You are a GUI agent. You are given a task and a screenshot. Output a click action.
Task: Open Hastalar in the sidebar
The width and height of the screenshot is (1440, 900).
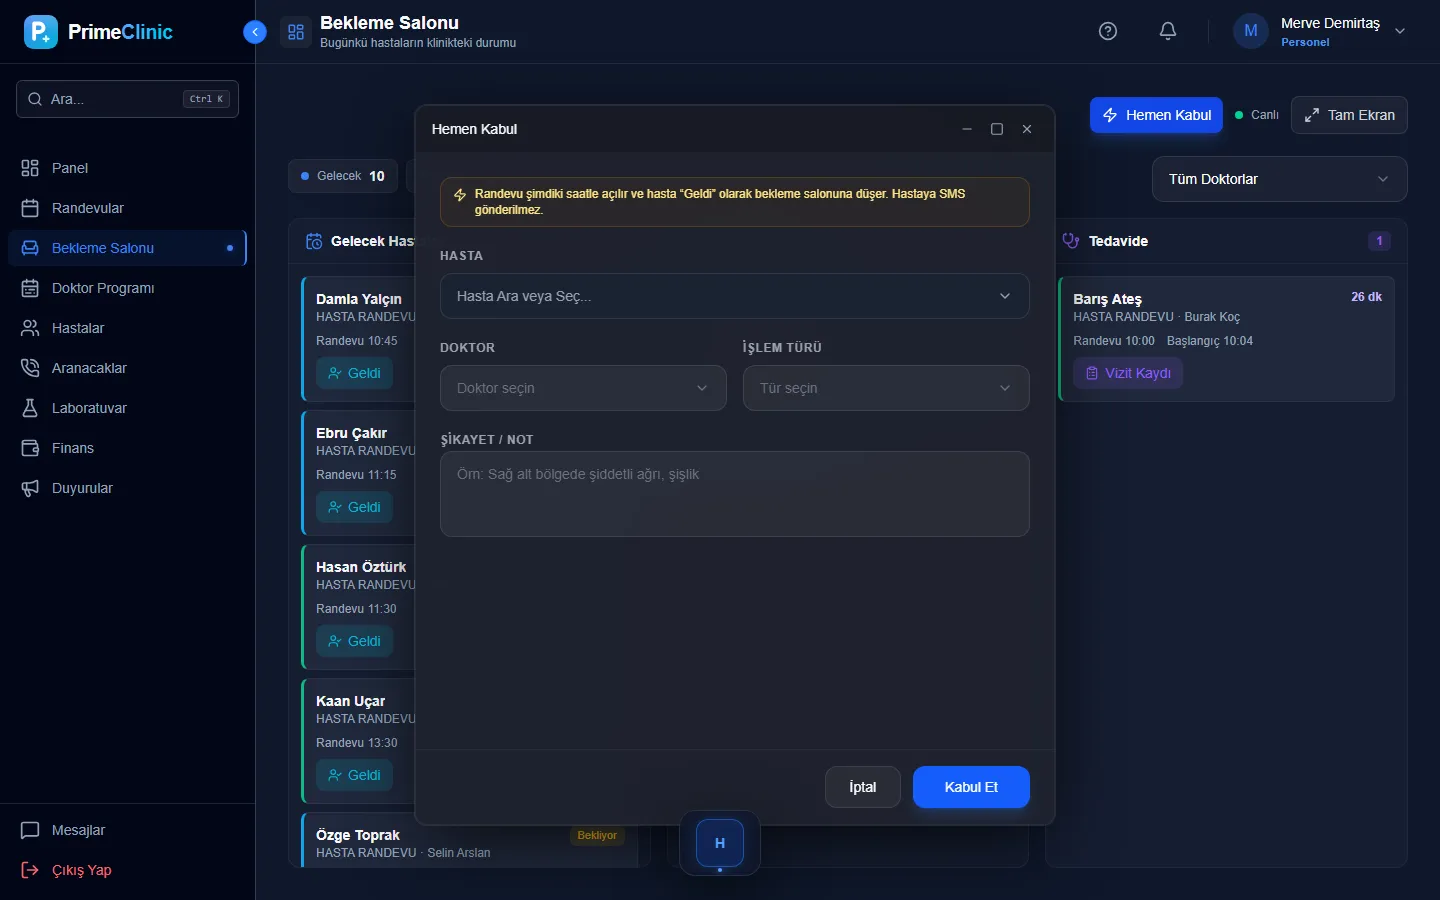pos(127,328)
